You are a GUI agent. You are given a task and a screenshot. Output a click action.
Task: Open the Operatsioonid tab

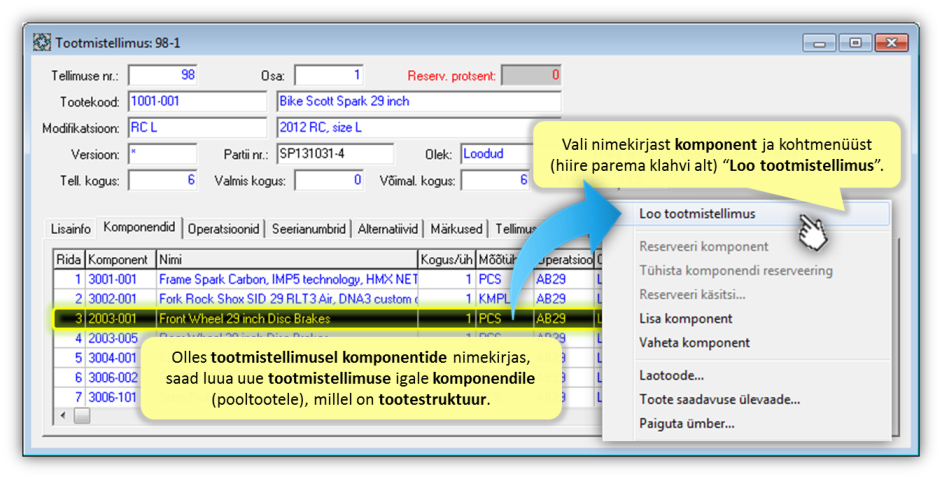point(226,229)
